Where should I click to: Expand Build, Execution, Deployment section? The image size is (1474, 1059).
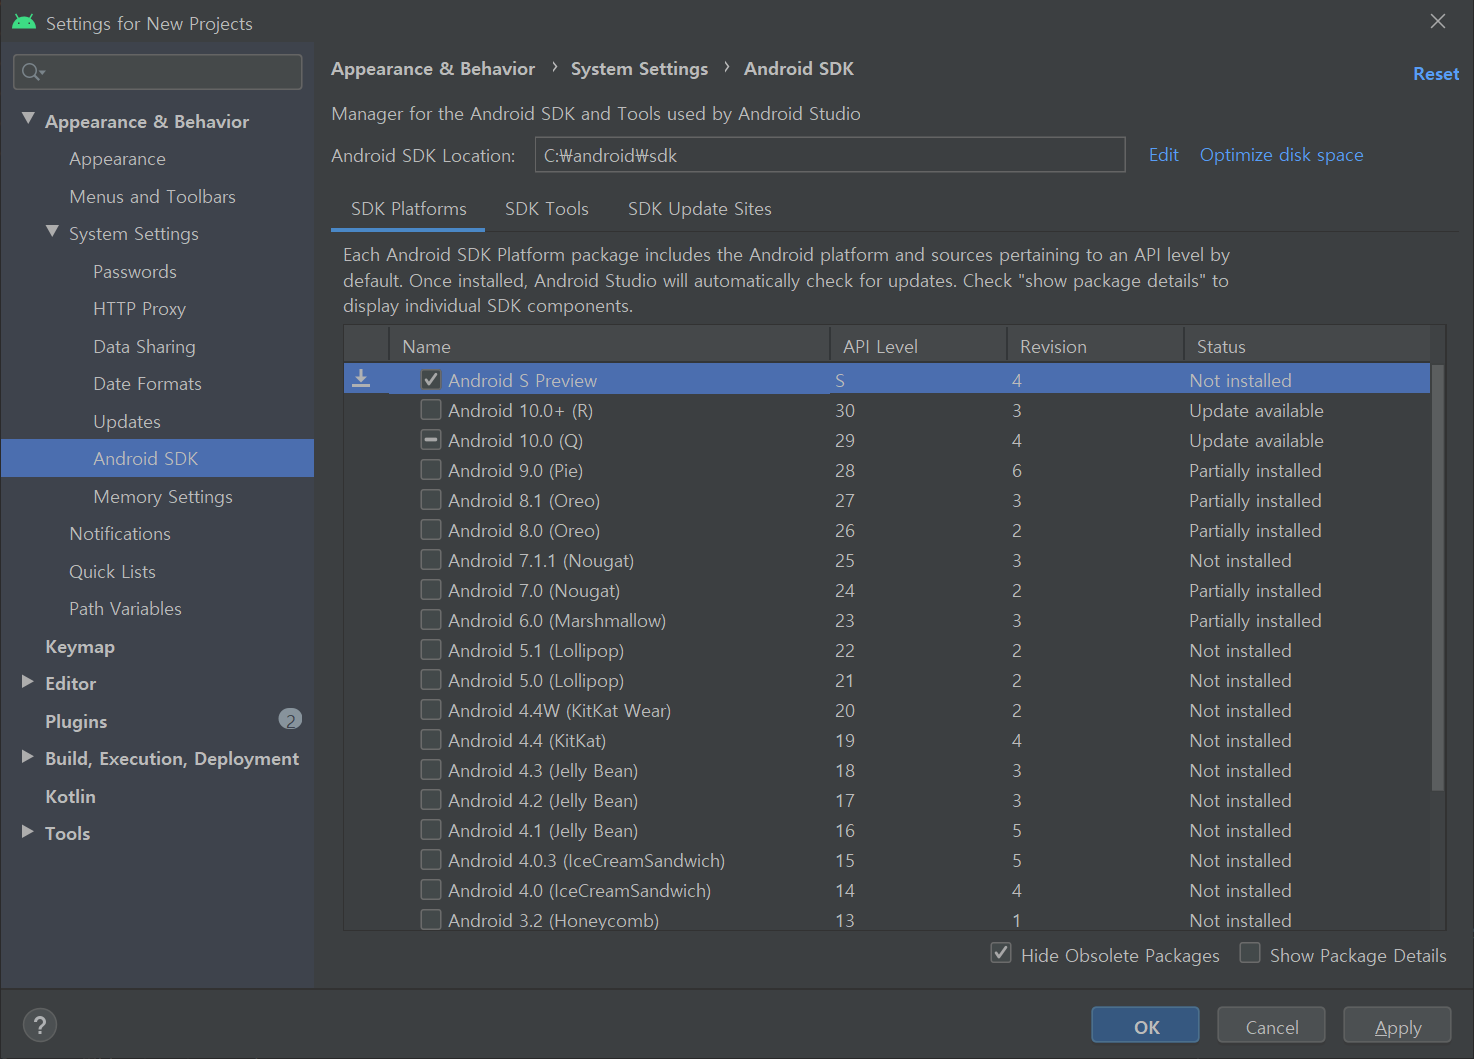coord(28,757)
